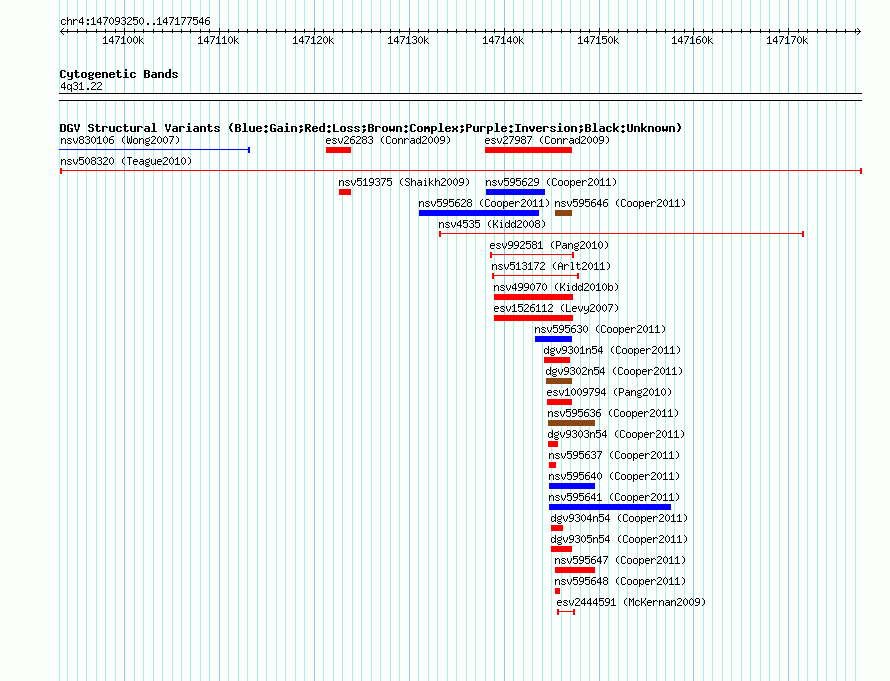Click esv1009794 (Pang2010) label
Screen dimensions: 890x681
tap(609, 392)
